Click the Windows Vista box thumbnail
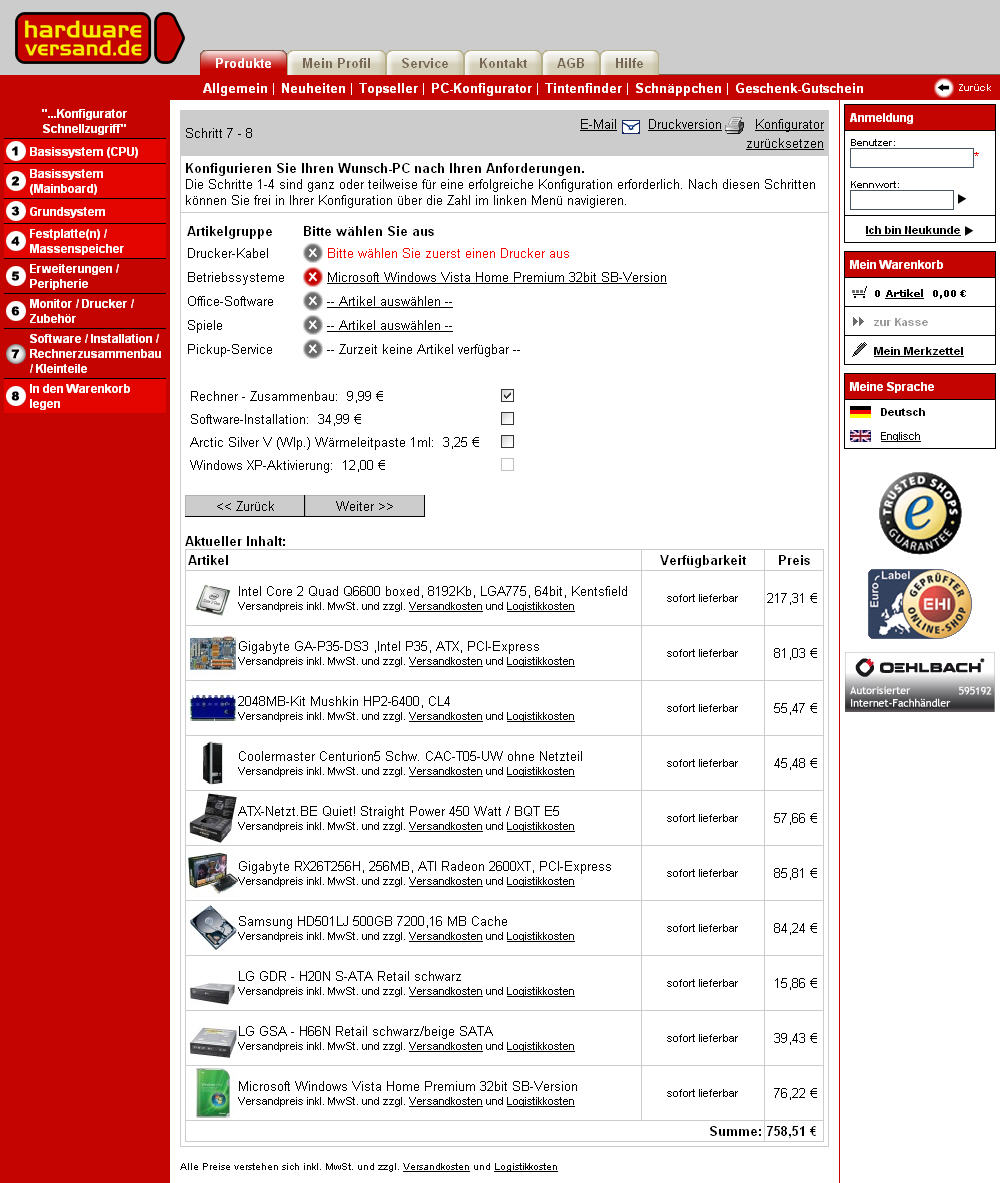 pyautogui.click(x=213, y=1093)
